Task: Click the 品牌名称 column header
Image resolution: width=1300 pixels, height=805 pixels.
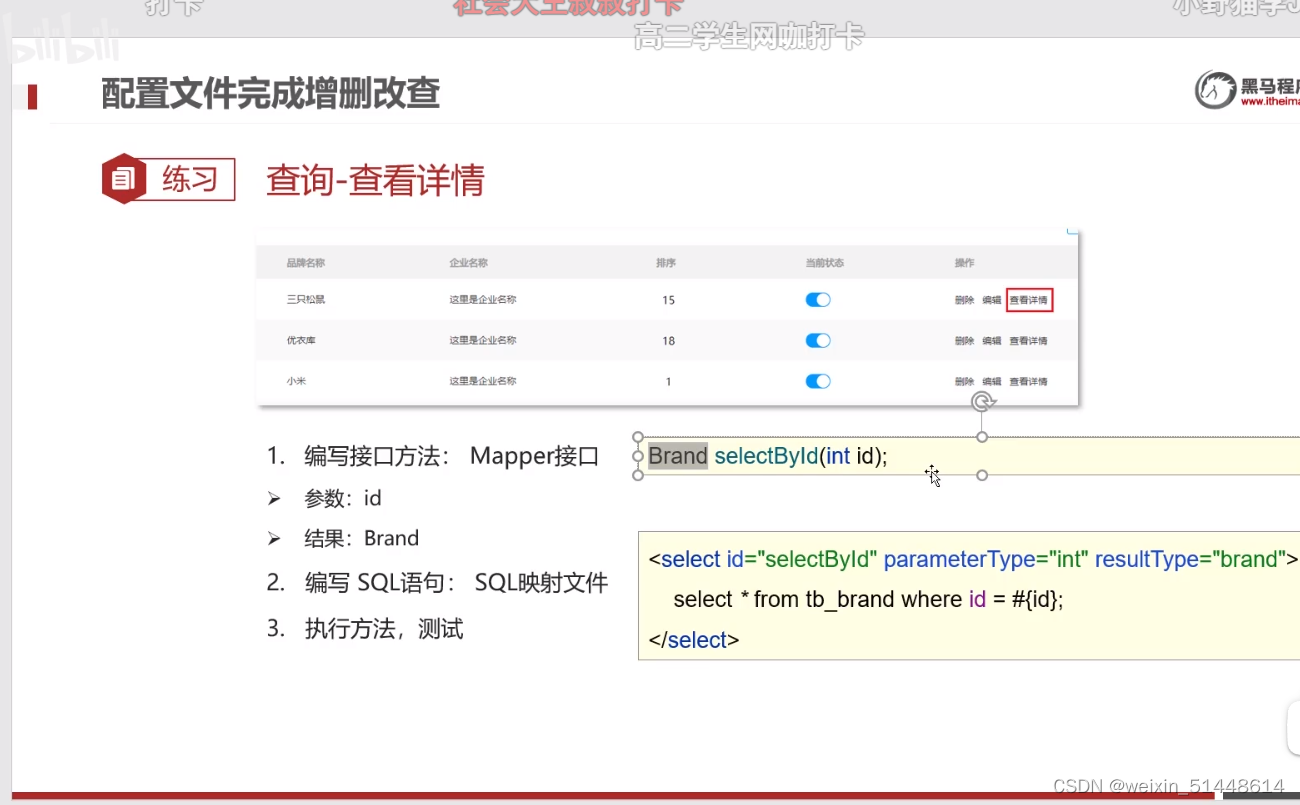Action: 305,263
